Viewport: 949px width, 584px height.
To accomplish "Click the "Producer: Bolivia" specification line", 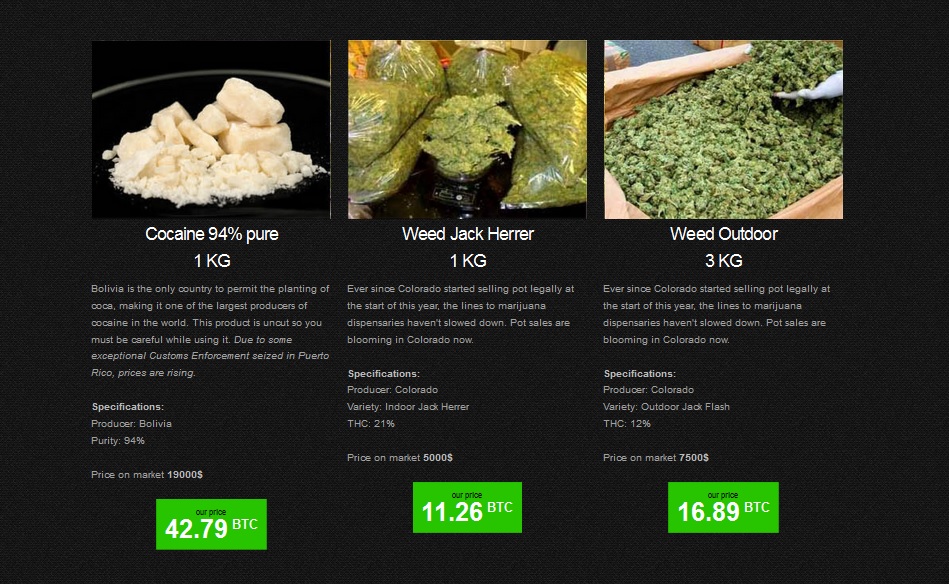I will 131,424.
